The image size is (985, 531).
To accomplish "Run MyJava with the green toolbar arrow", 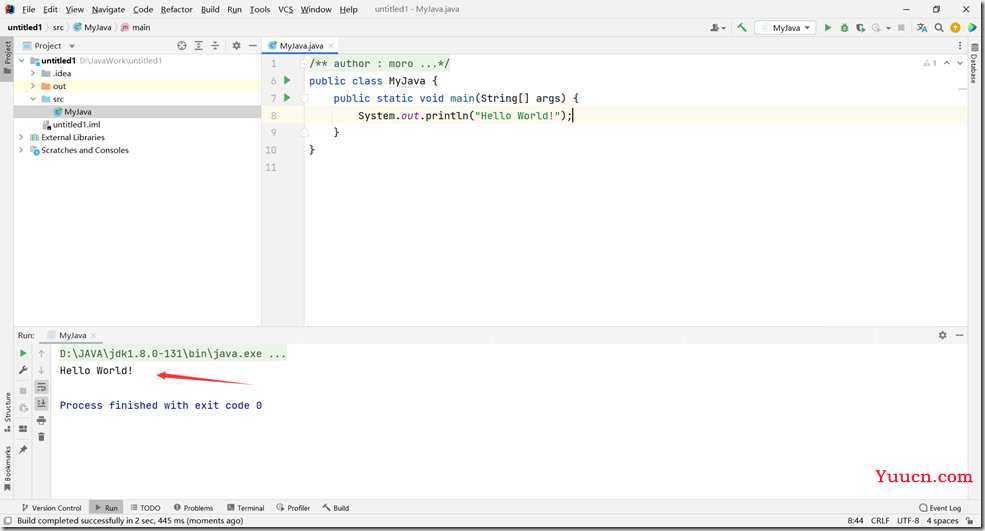I will (x=828, y=28).
